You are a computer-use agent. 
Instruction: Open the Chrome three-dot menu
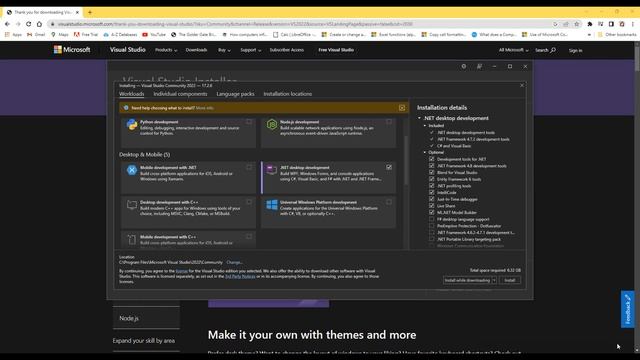(633, 24)
